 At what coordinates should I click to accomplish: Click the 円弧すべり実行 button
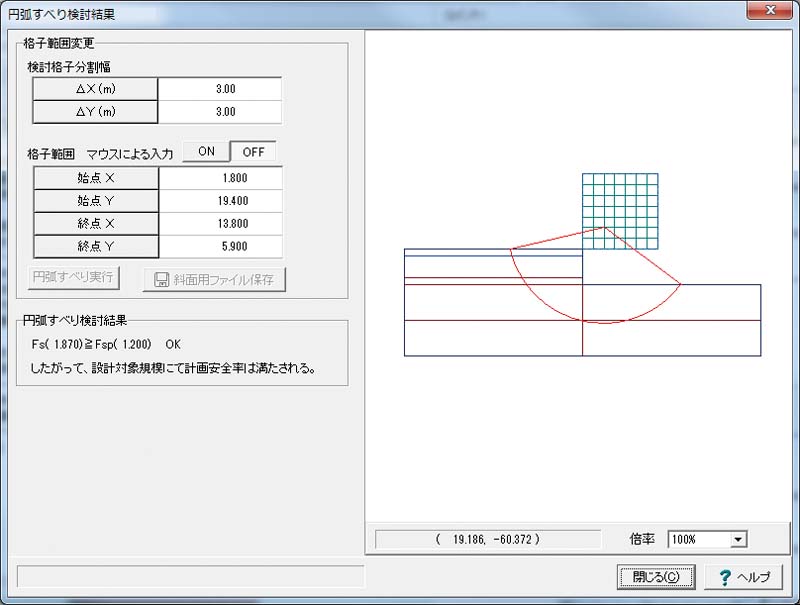73,278
